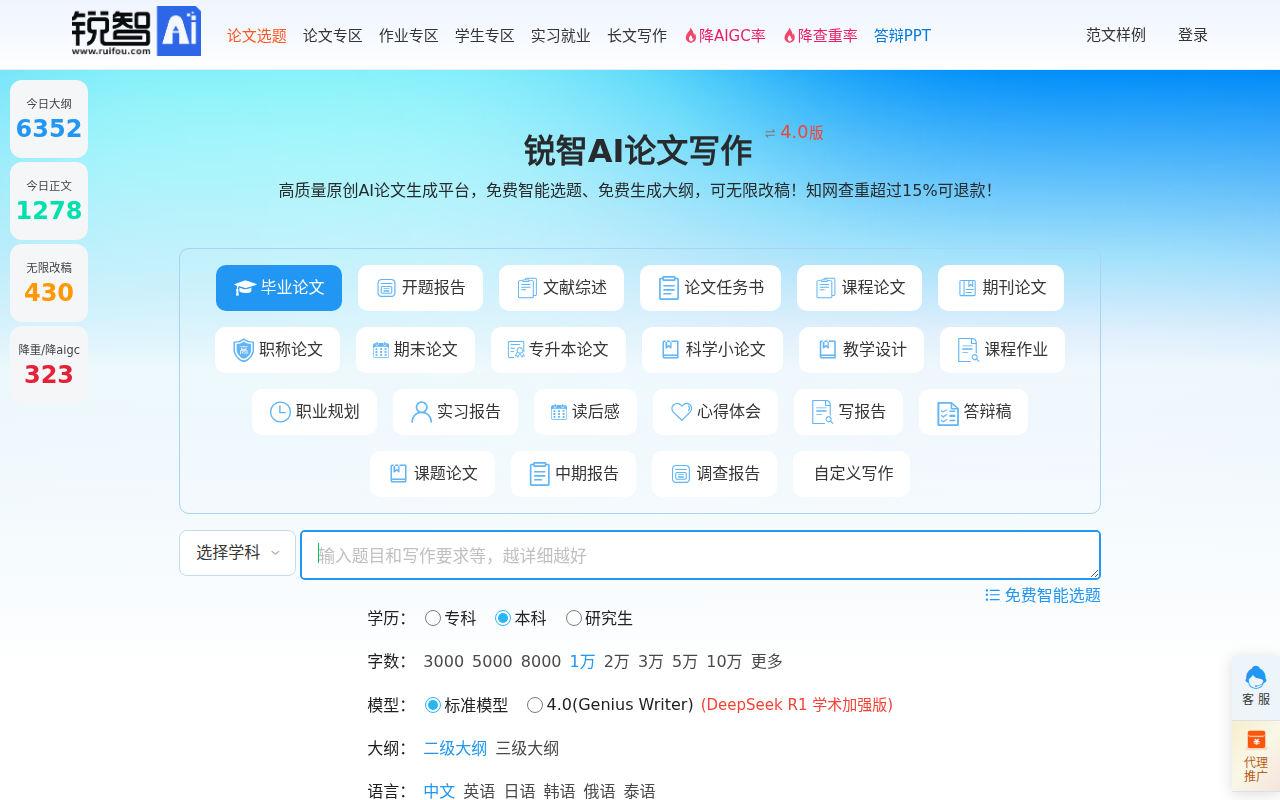Set word count to 2万
Screen dimensions: 1280x800
coord(617,662)
